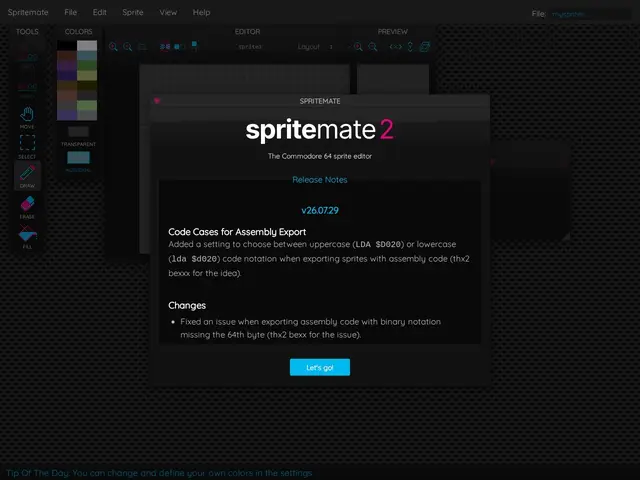The image size is (640, 480).
Task: Click the last blue Editor toolbar icon
Action: click(195, 46)
